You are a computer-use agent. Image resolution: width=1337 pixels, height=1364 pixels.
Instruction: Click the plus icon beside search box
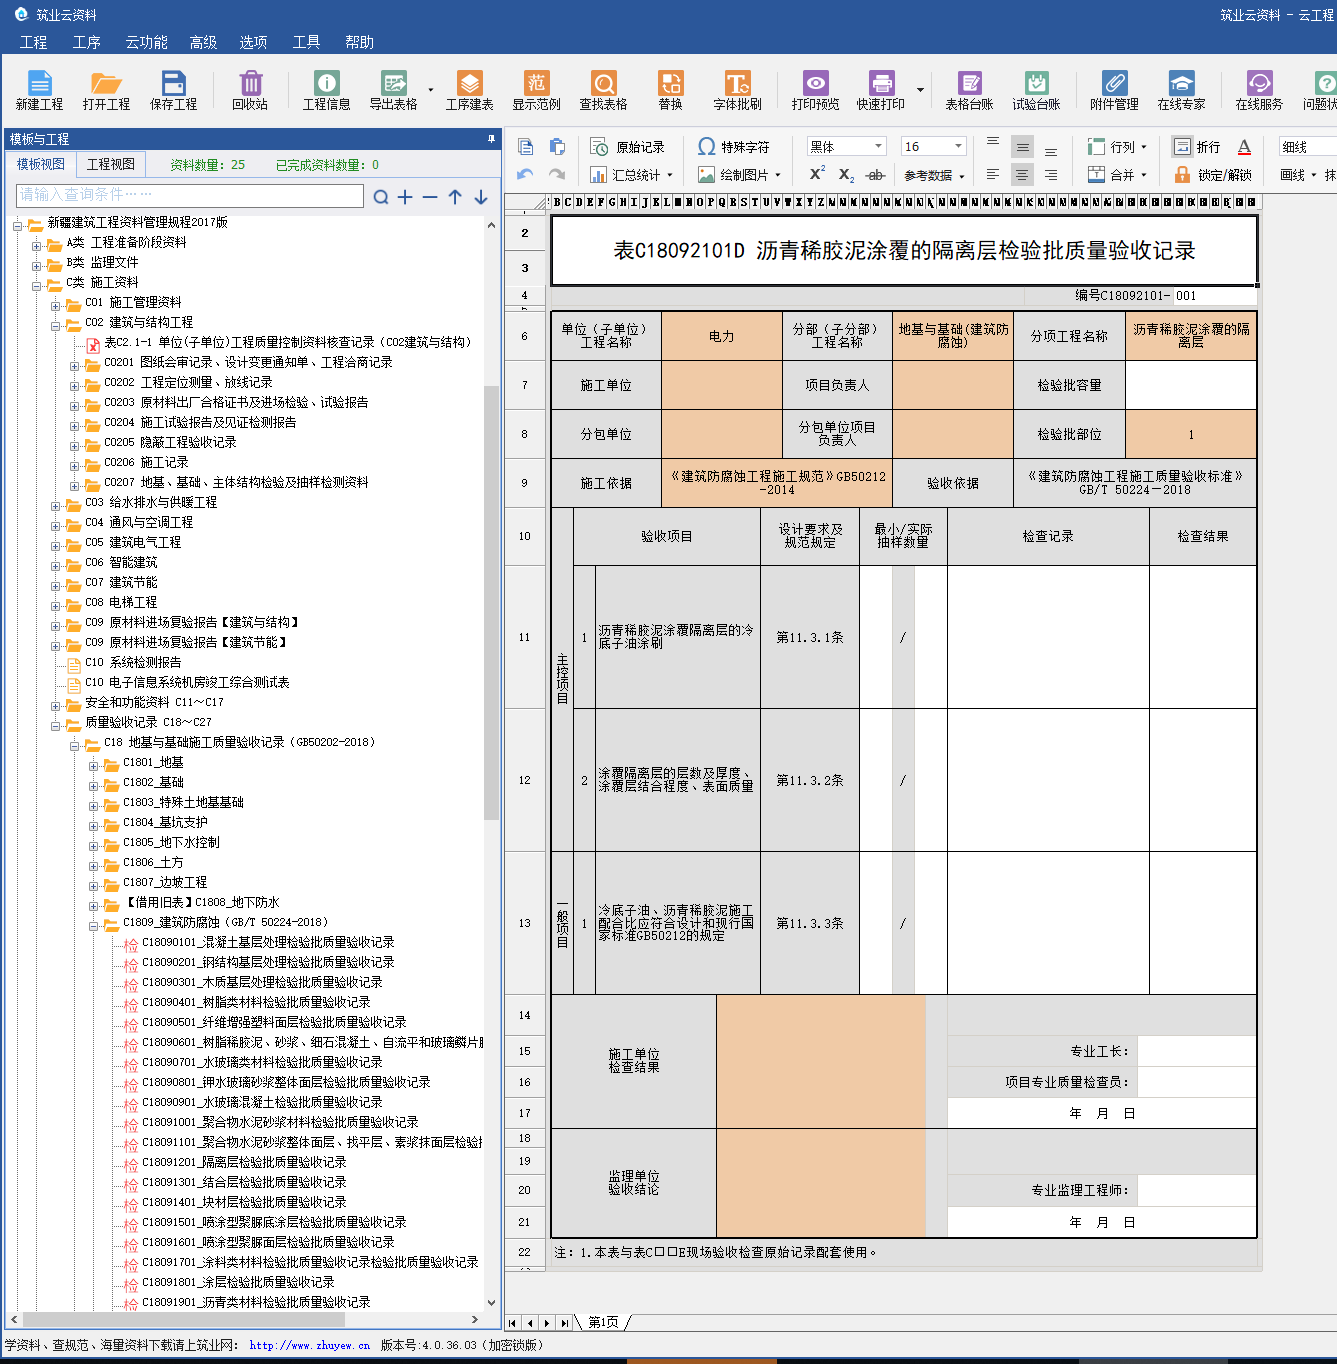point(405,197)
